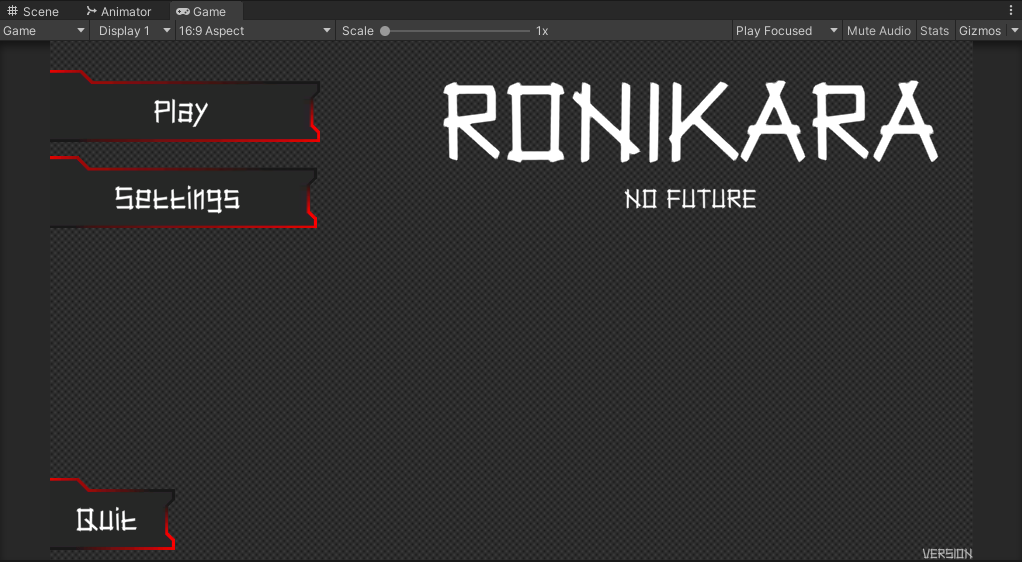Open the Animator tab
The width and height of the screenshot is (1022, 562).
point(119,11)
